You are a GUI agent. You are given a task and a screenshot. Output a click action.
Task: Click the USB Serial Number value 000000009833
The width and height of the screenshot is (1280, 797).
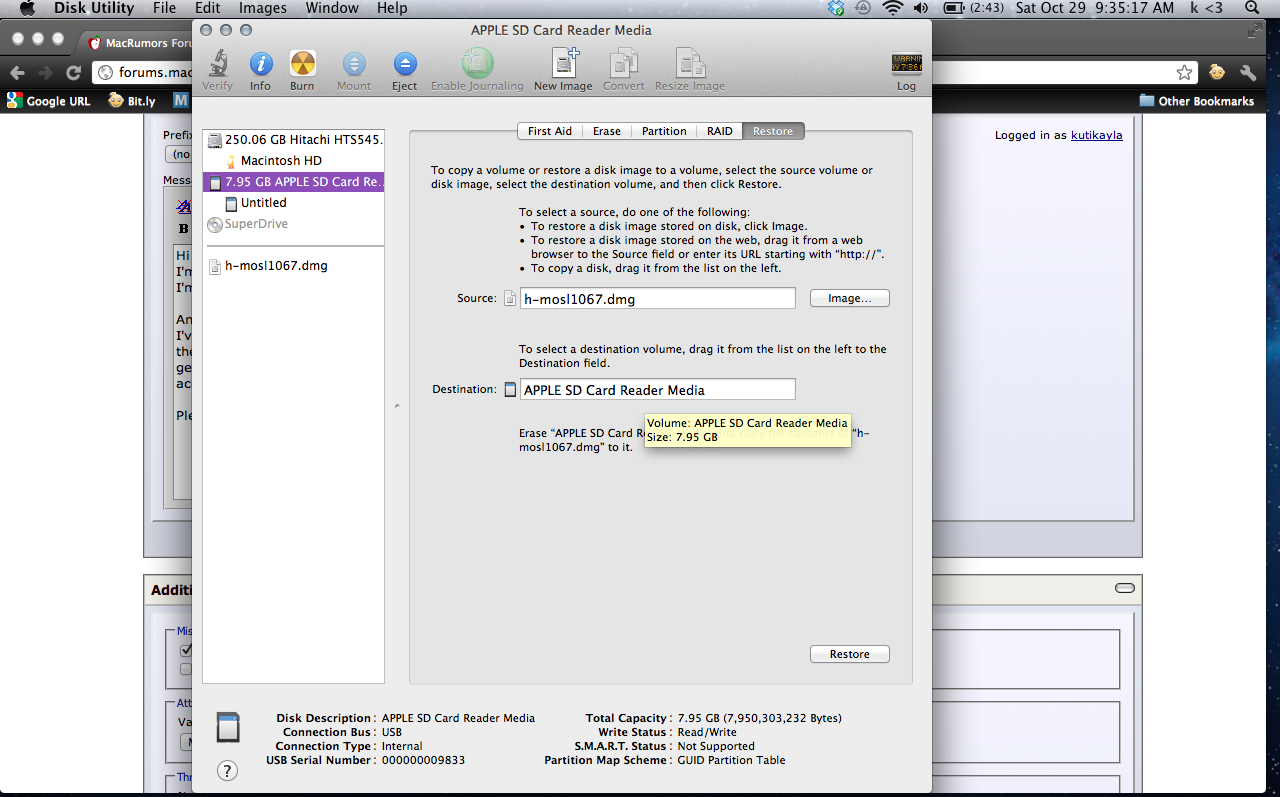point(423,760)
